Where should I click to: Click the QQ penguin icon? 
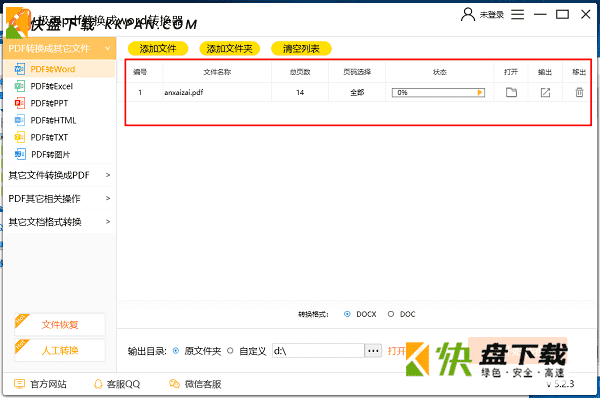[98, 384]
